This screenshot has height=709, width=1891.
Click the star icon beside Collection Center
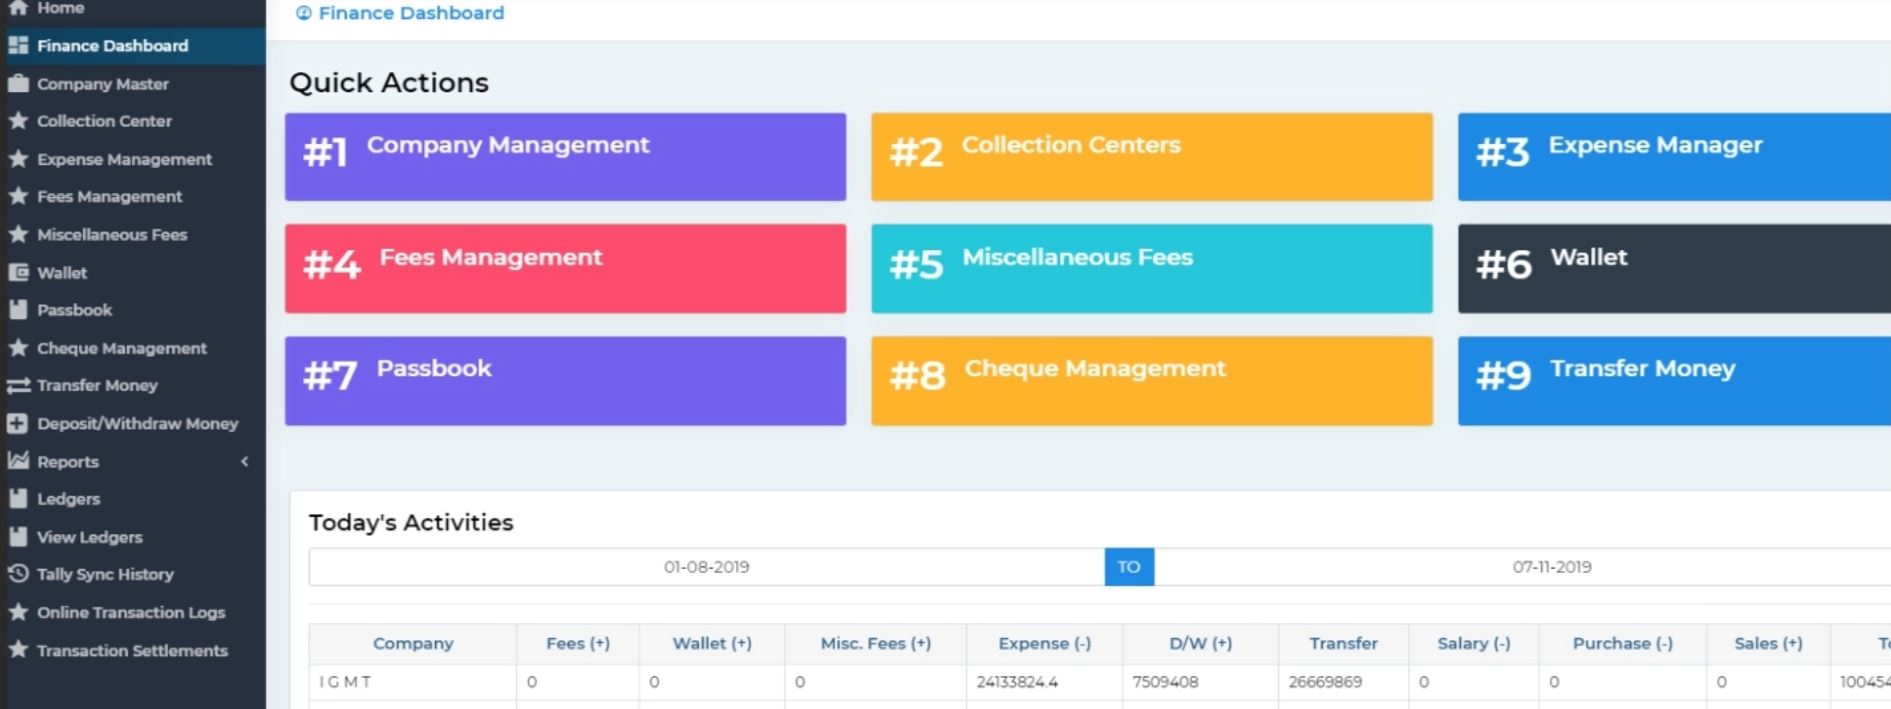click(18, 121)
